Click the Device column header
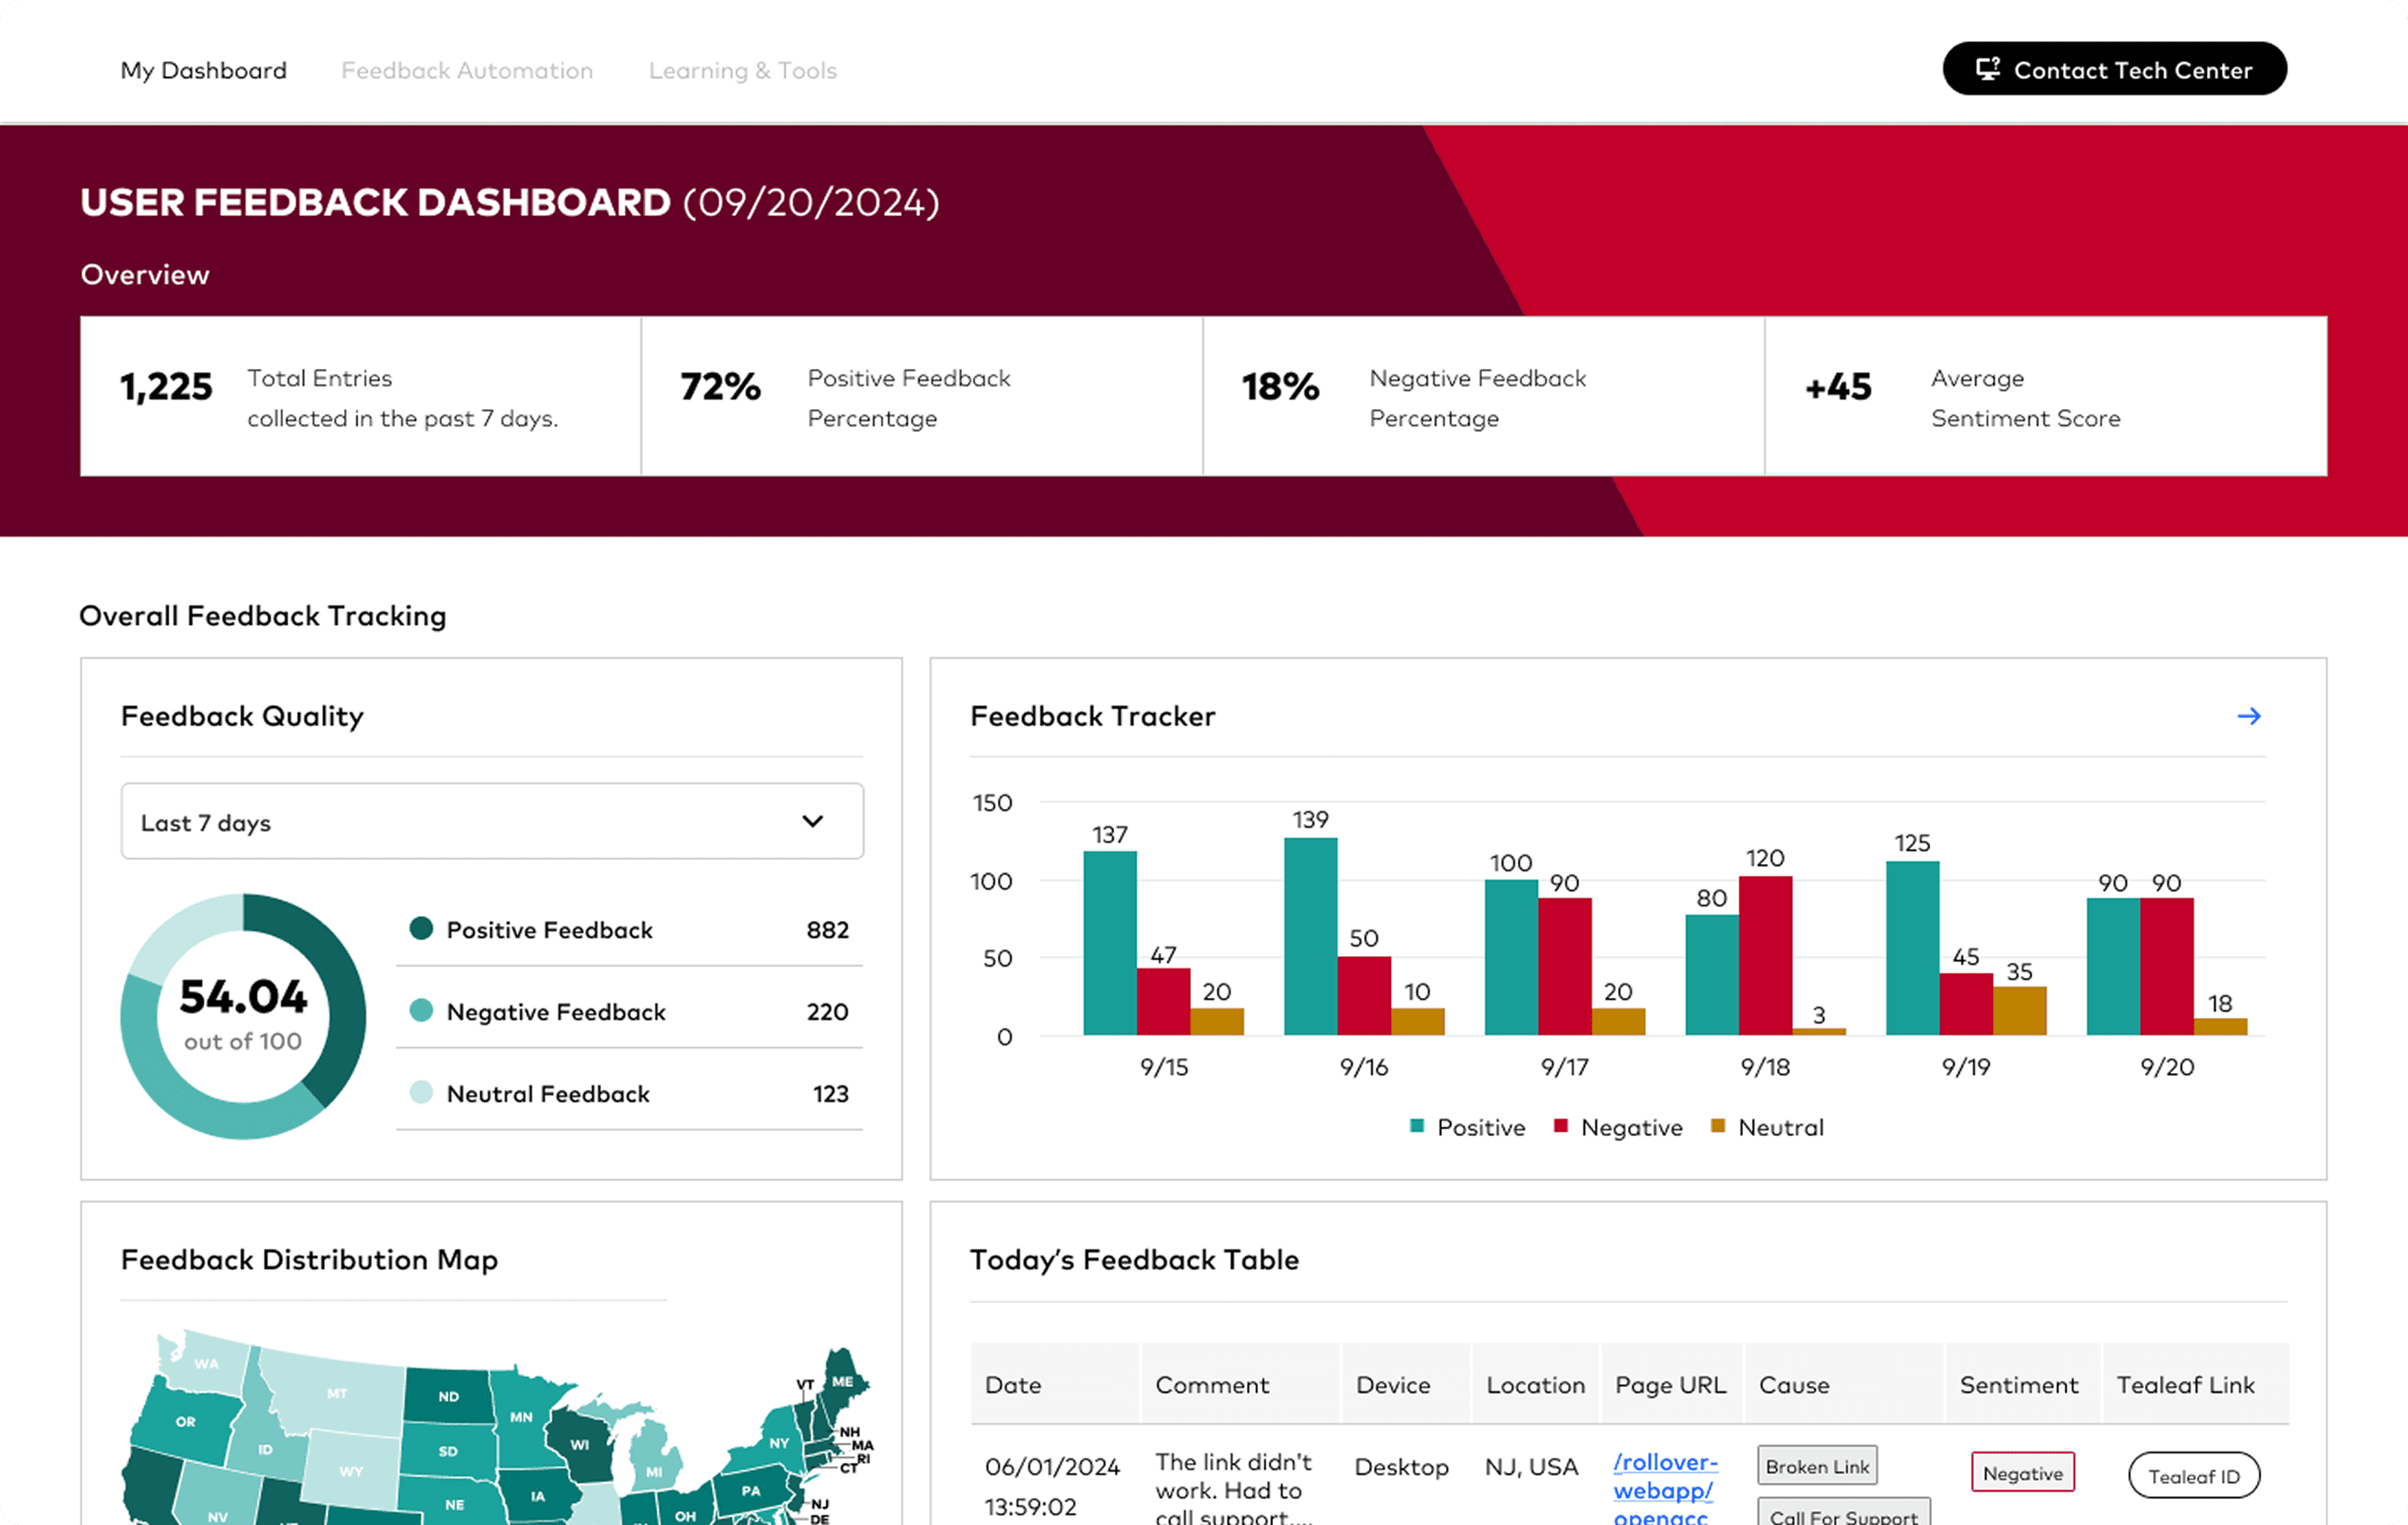2408x1525 pixels. (x=1404, y=1384)
